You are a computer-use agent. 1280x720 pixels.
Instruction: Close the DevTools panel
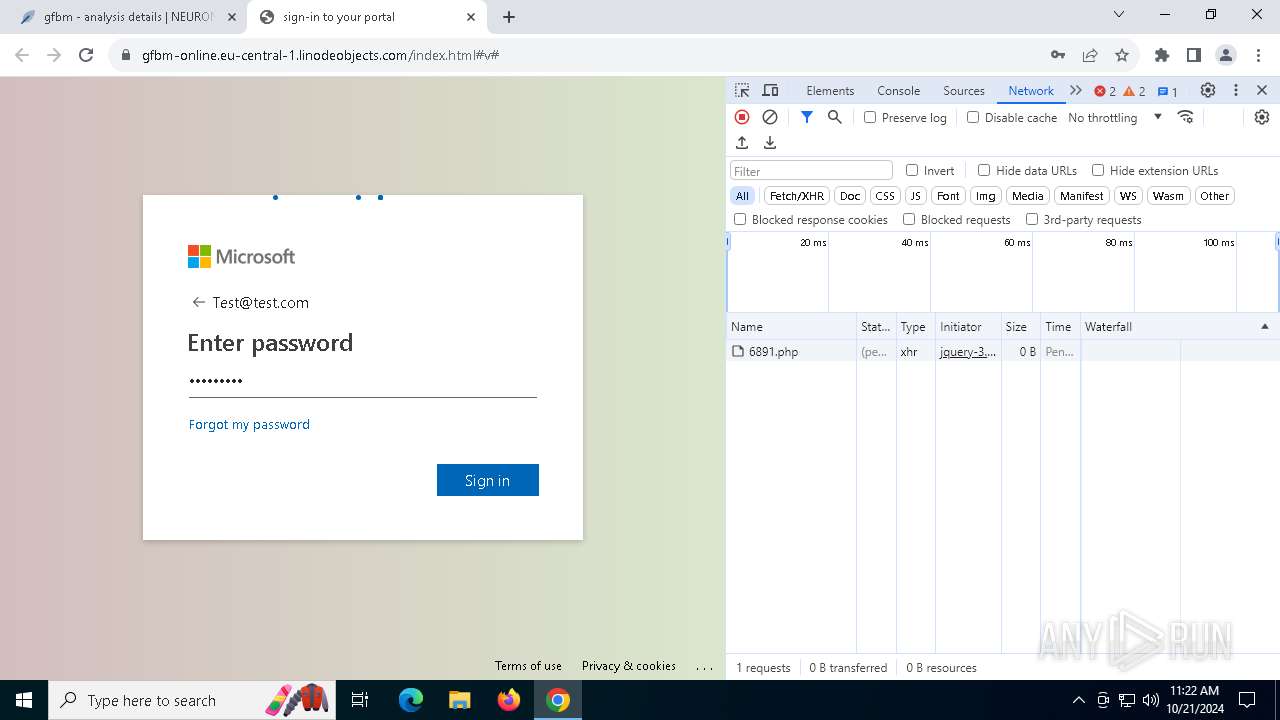tap(1262, 90)
